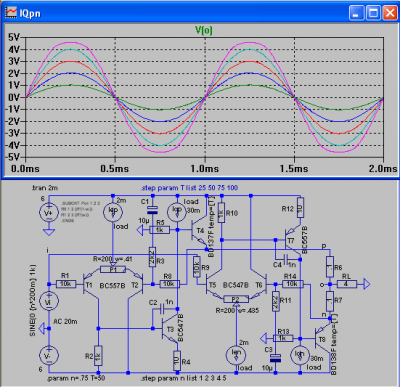The image size is (400, 387).
Task: Click the .tran 2m directive text
Action: pyautogui.click(x=45, y=188)
